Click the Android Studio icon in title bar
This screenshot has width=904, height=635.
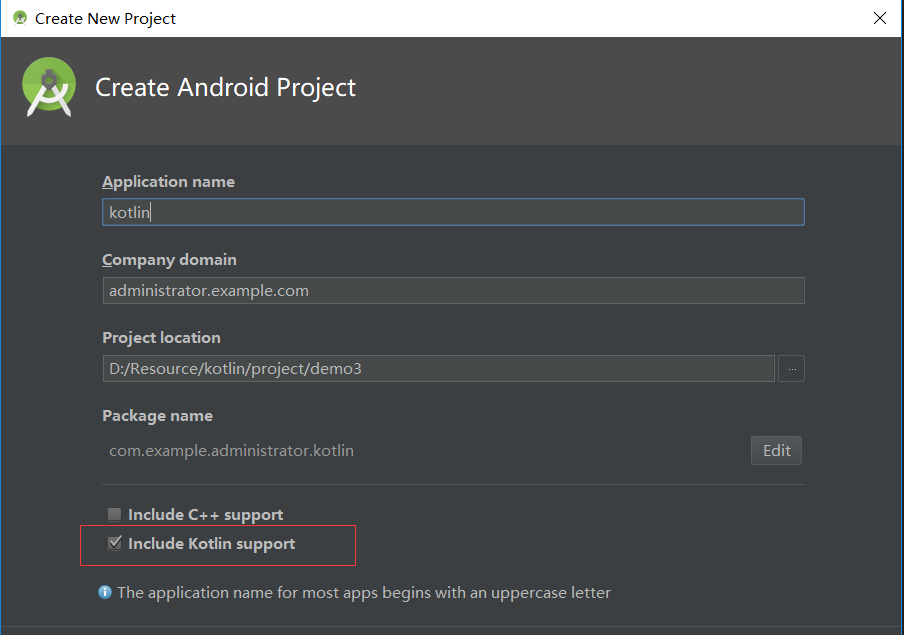[20, 18]
